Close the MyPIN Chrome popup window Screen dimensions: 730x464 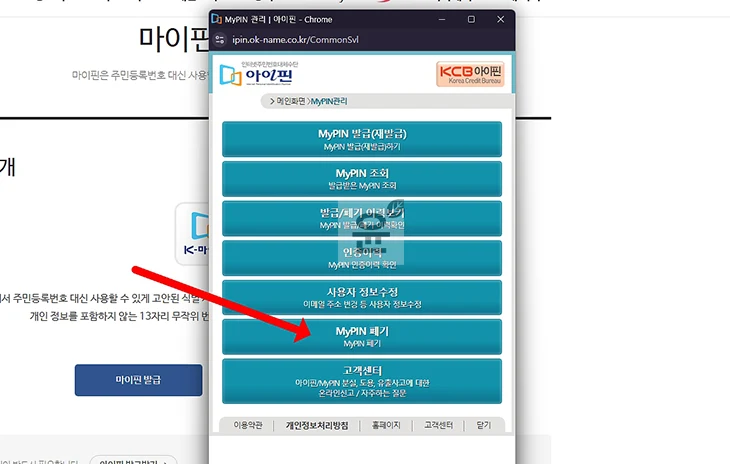498,18
